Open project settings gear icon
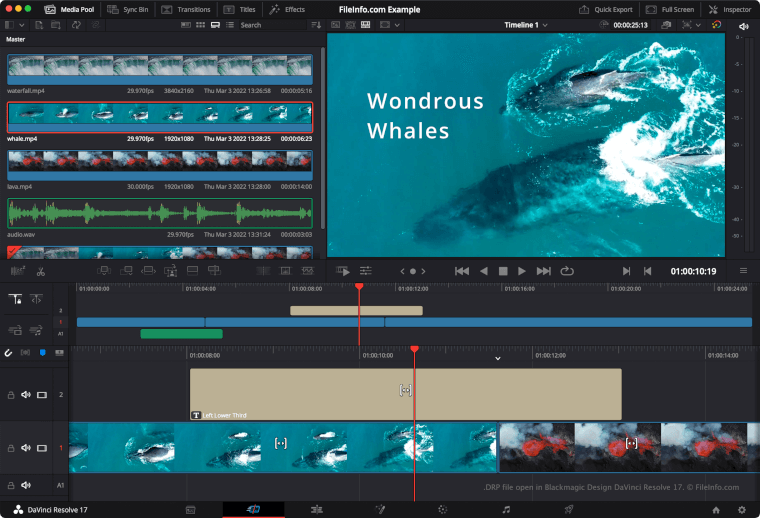This screenshot has height=518, width=760. (x=741, y=509)
